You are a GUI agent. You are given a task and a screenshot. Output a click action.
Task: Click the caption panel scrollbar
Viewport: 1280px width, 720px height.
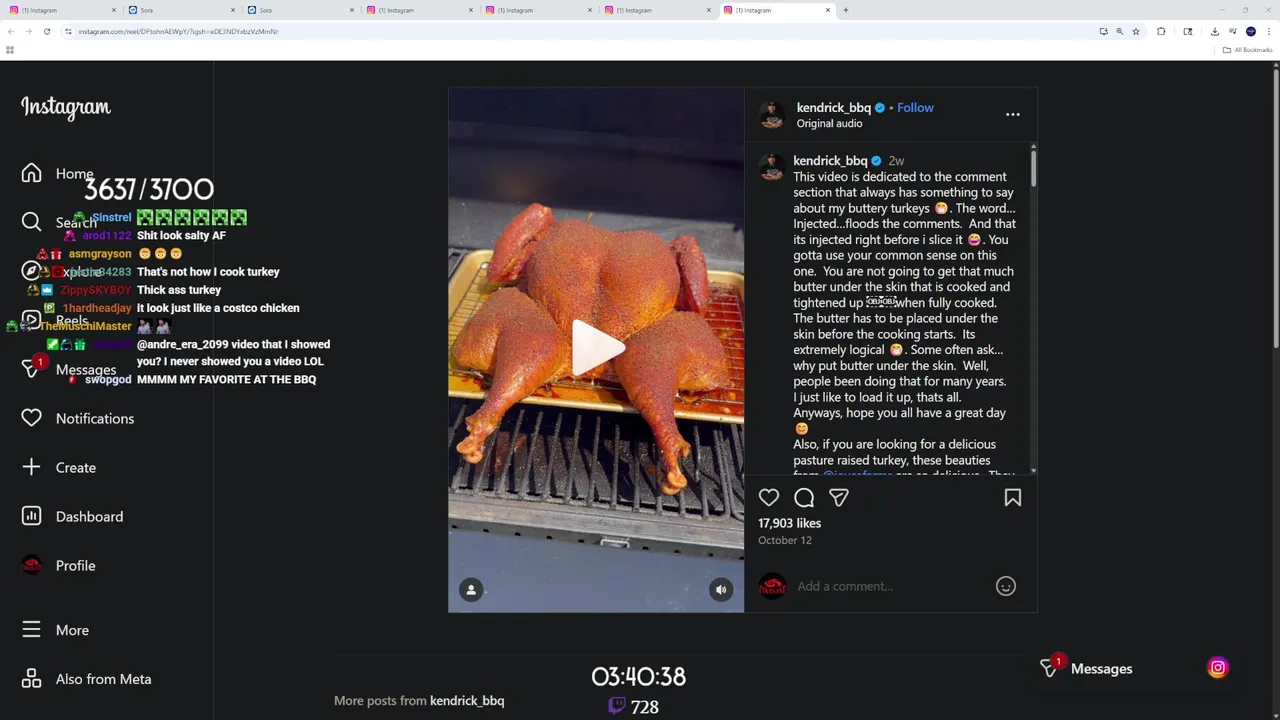click(x=1033, y=165)
